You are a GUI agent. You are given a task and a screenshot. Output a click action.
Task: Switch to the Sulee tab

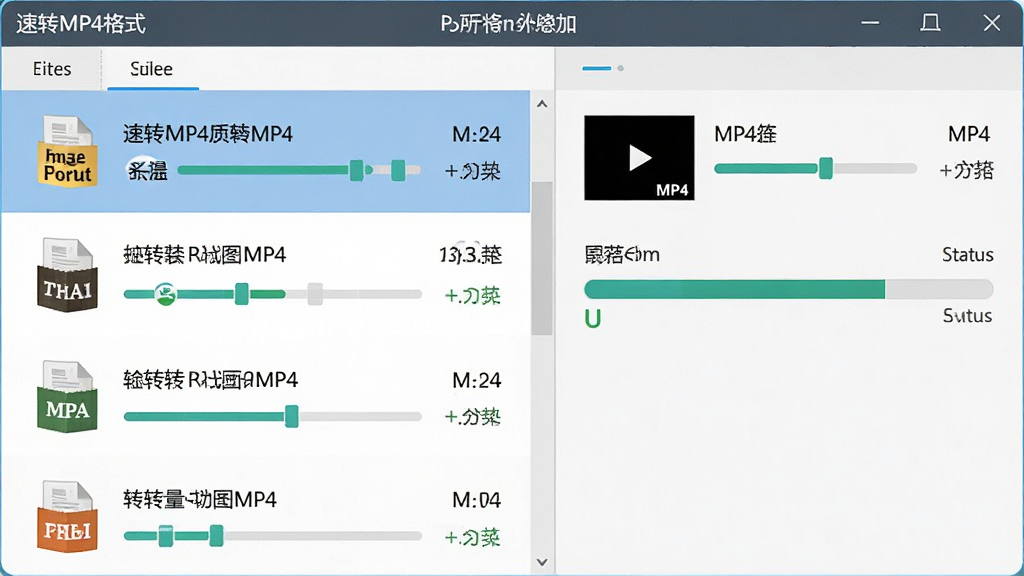point(152,69)
